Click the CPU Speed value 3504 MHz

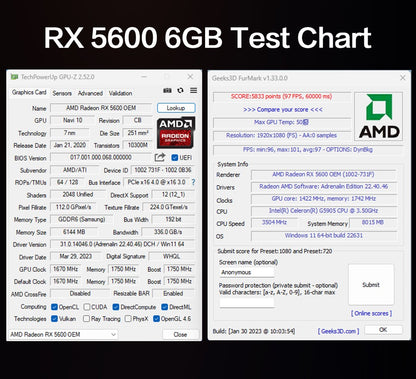tap(274, 222)
